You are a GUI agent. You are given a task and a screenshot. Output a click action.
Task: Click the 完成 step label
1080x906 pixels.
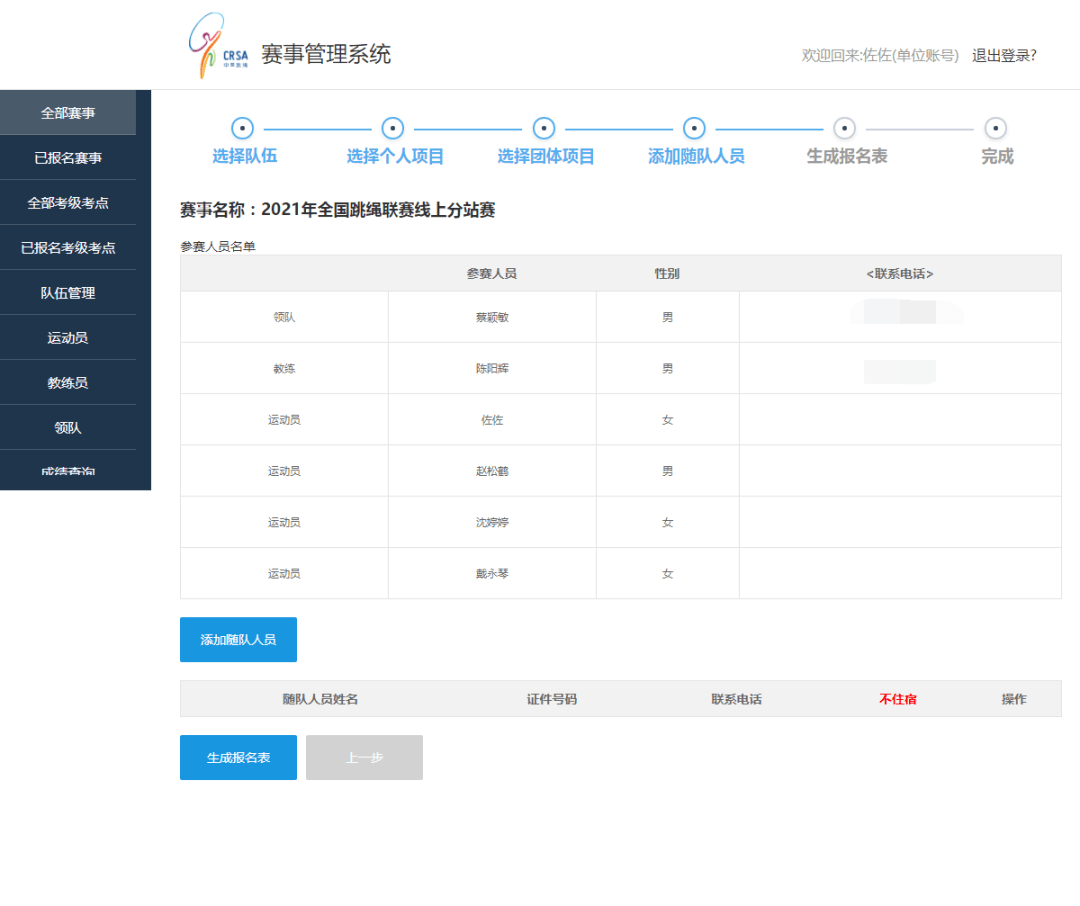click(997, 156)
